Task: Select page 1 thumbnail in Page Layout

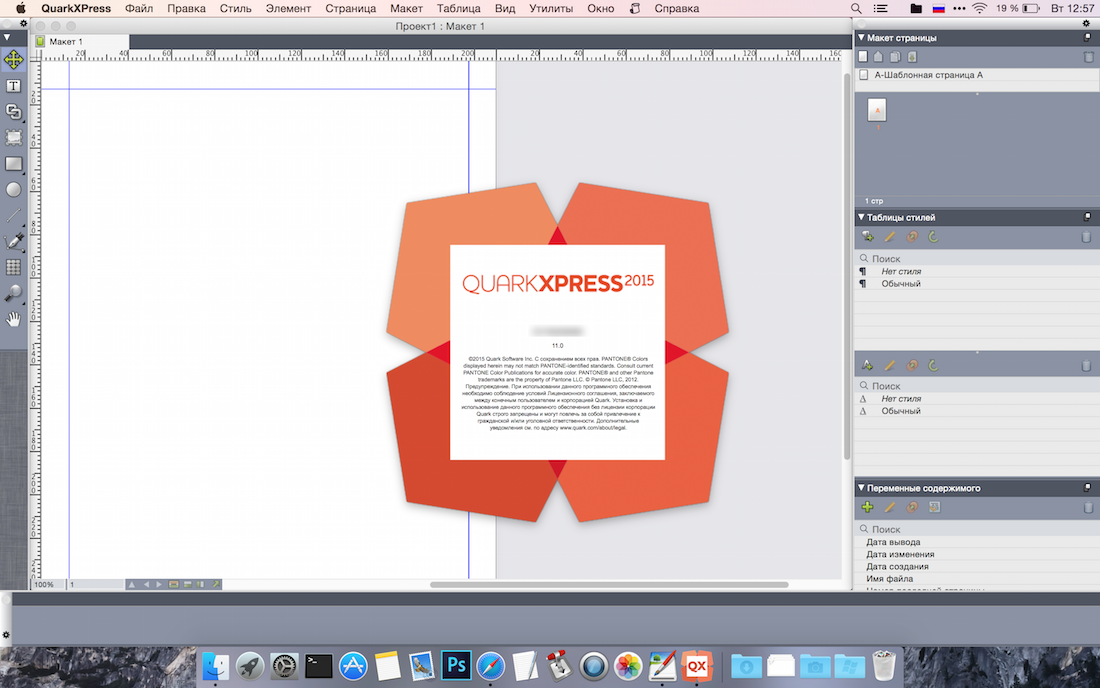Action: click(x=877, y=110)
